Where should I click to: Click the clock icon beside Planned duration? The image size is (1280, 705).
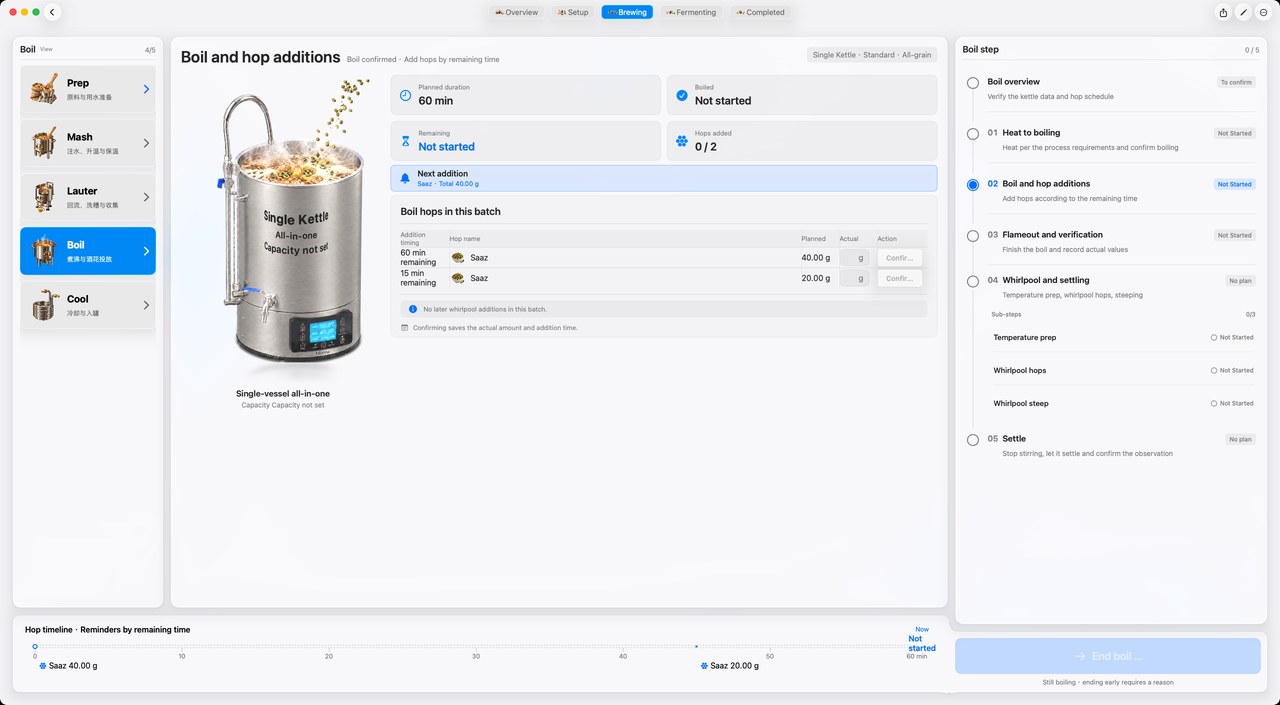pos(405,95)
